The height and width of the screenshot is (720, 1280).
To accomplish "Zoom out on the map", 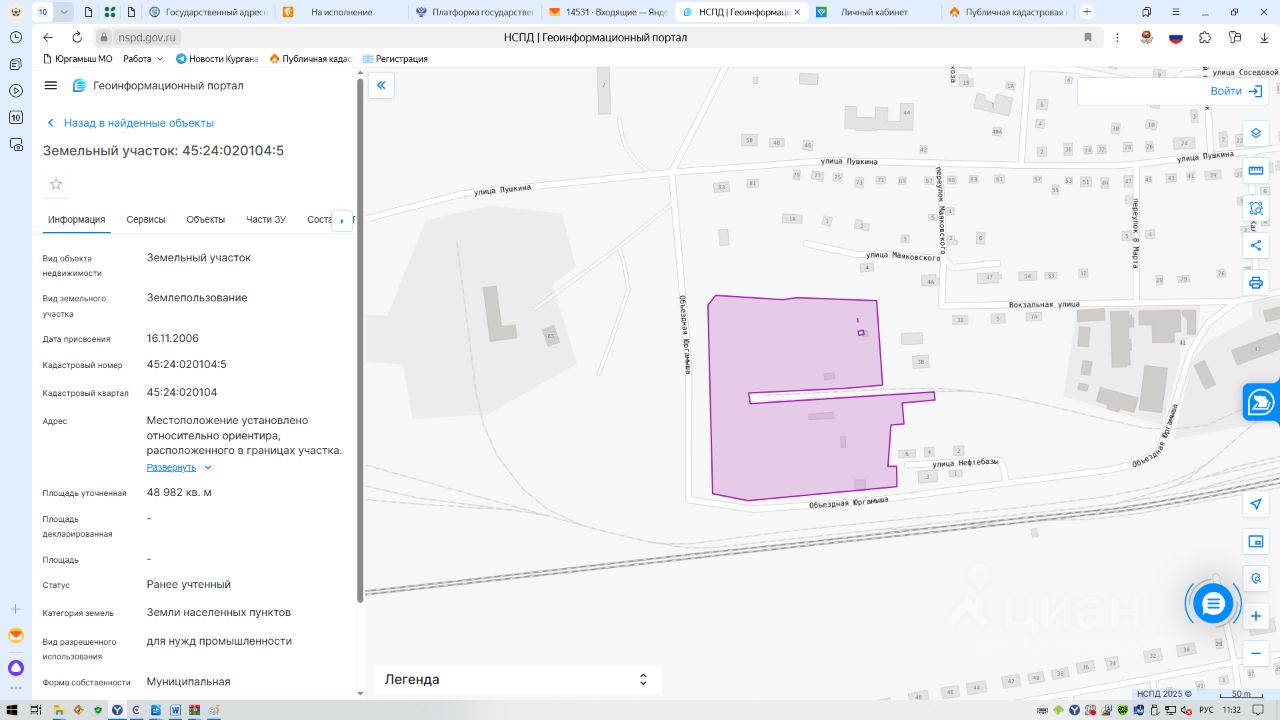I will click(1256, 654).
